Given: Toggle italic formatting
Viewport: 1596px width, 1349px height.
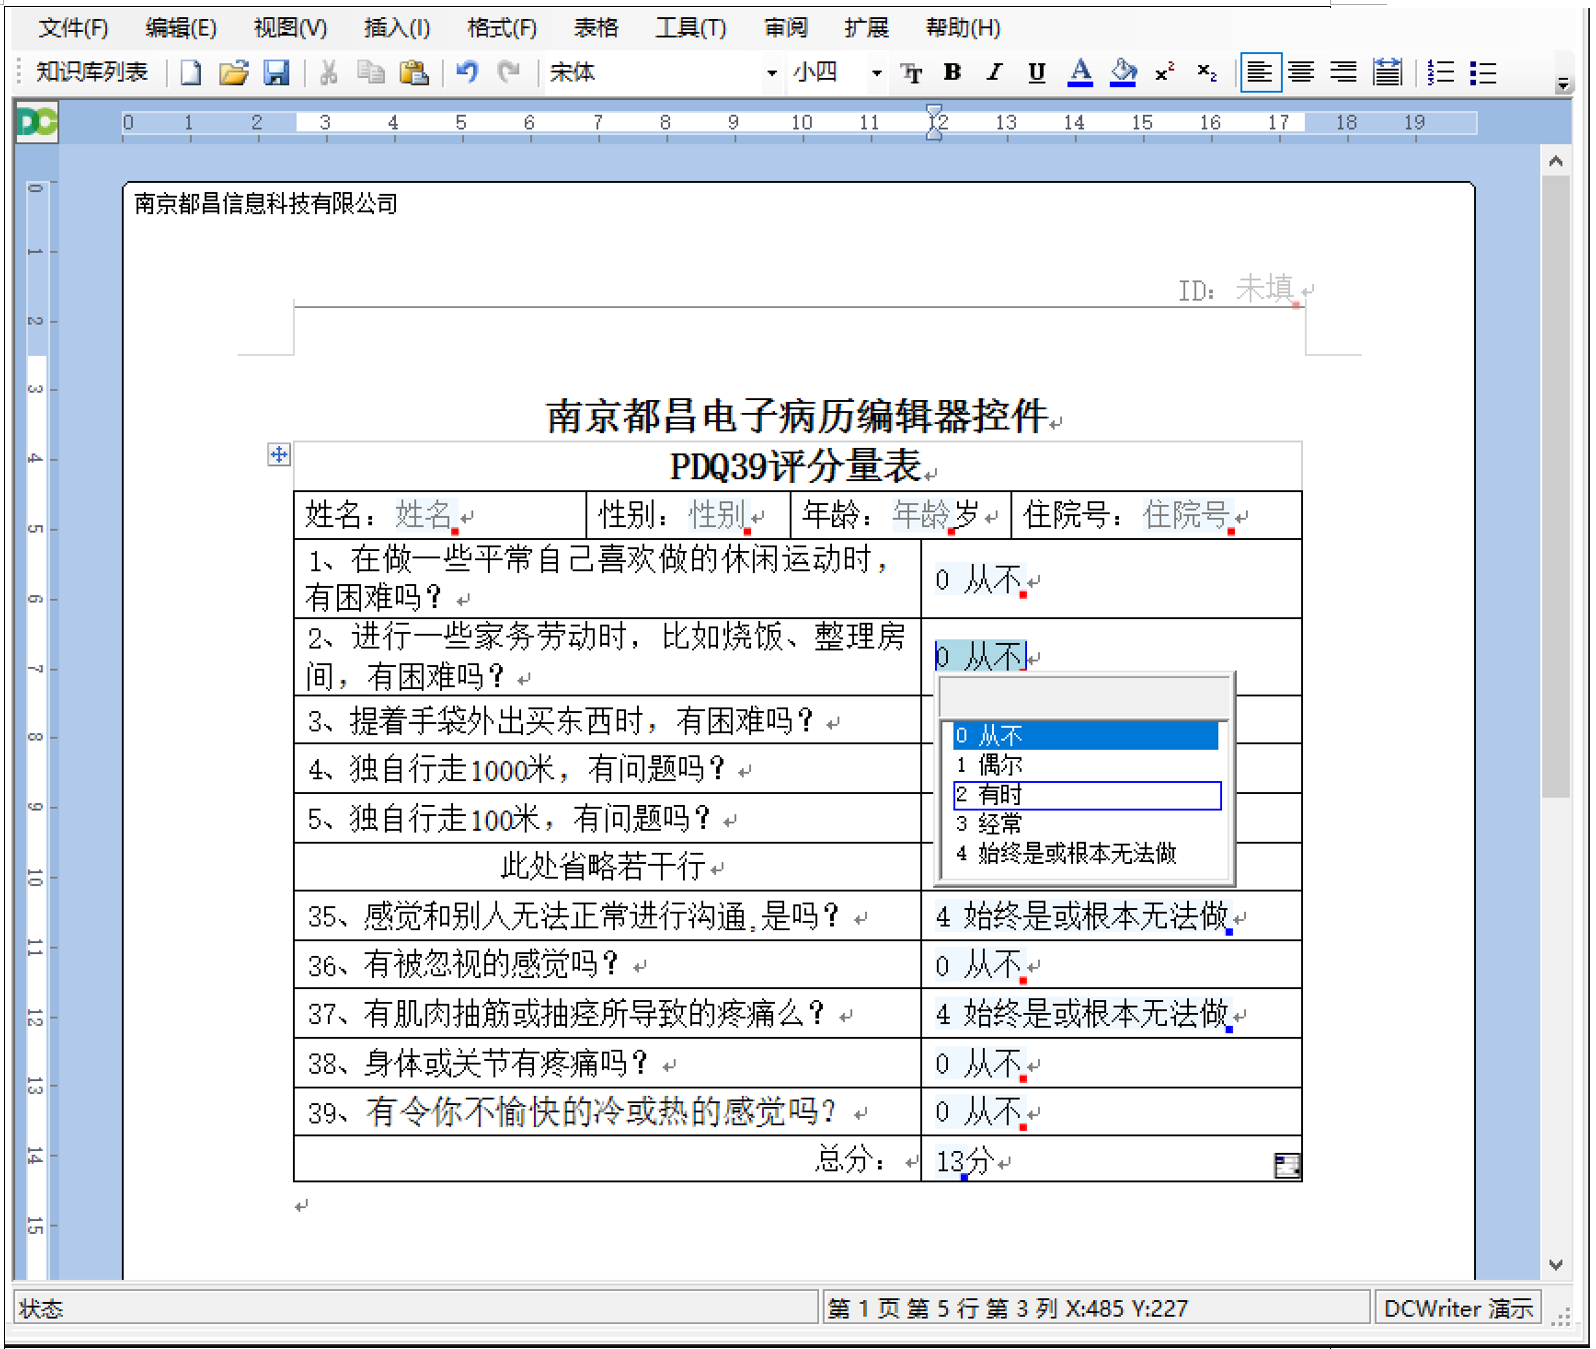Looking at the screenshot, I should point(994,73).
